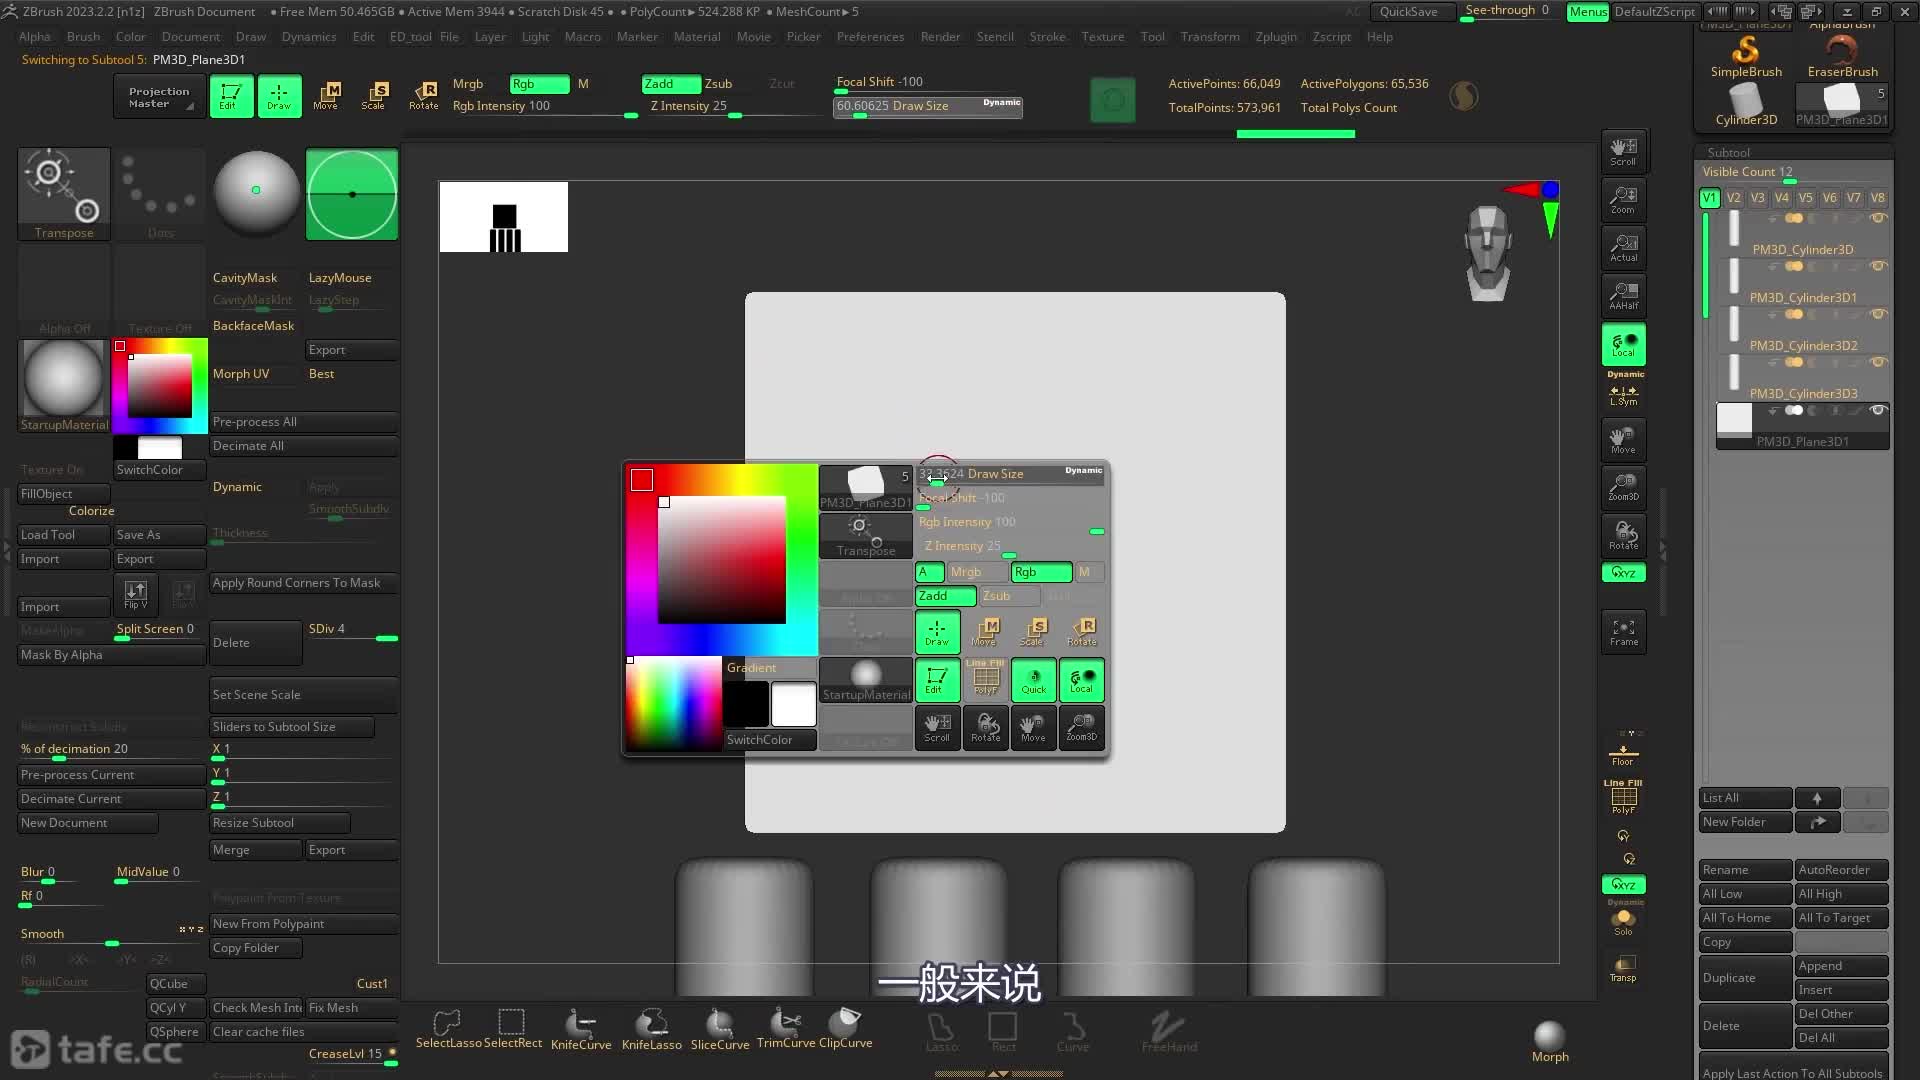Click the Frame icon in right shelf
This screenshot has height=1080, width=1920.
(1623, 632)
